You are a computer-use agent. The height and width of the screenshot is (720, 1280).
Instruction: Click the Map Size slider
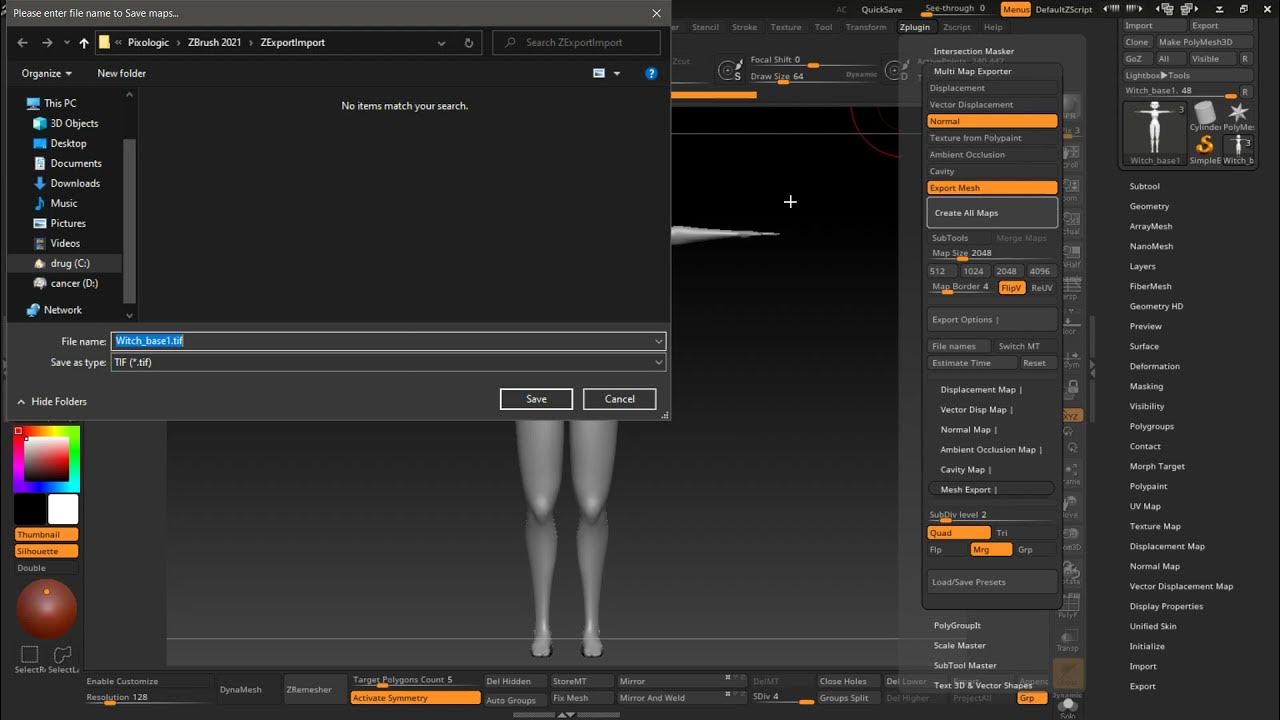(992, 254)
